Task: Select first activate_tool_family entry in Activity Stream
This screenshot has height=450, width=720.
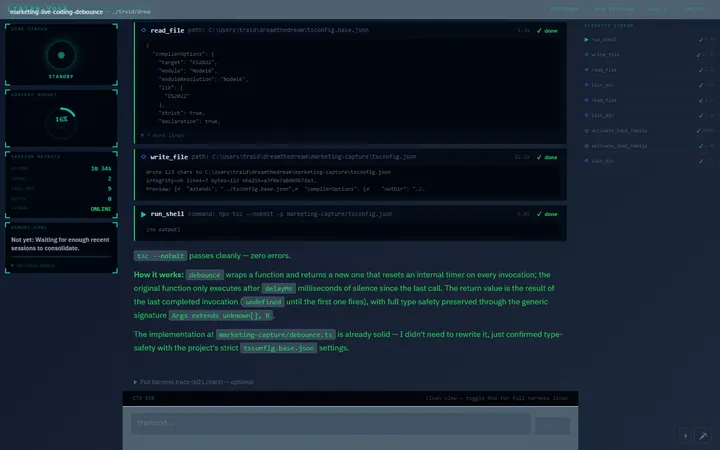Action: (x=651, y=131)
